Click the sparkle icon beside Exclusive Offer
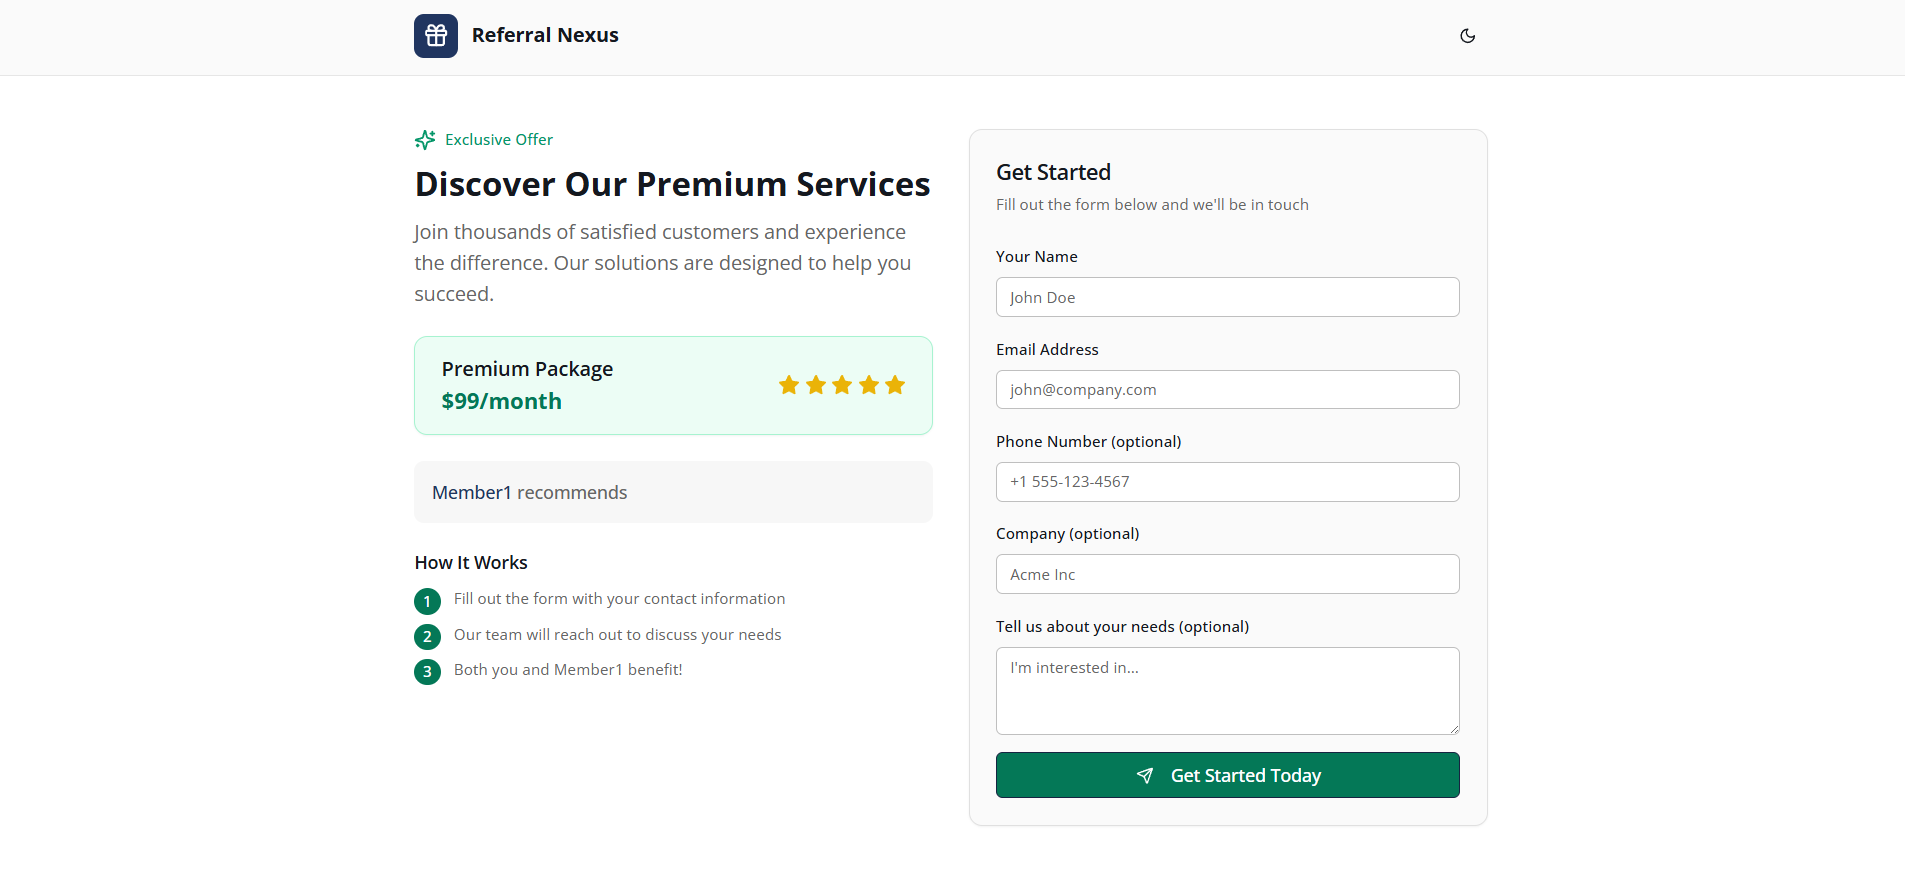Image resolution: width=1905 pixels, height=869 pixels. (x=425, y=140)
